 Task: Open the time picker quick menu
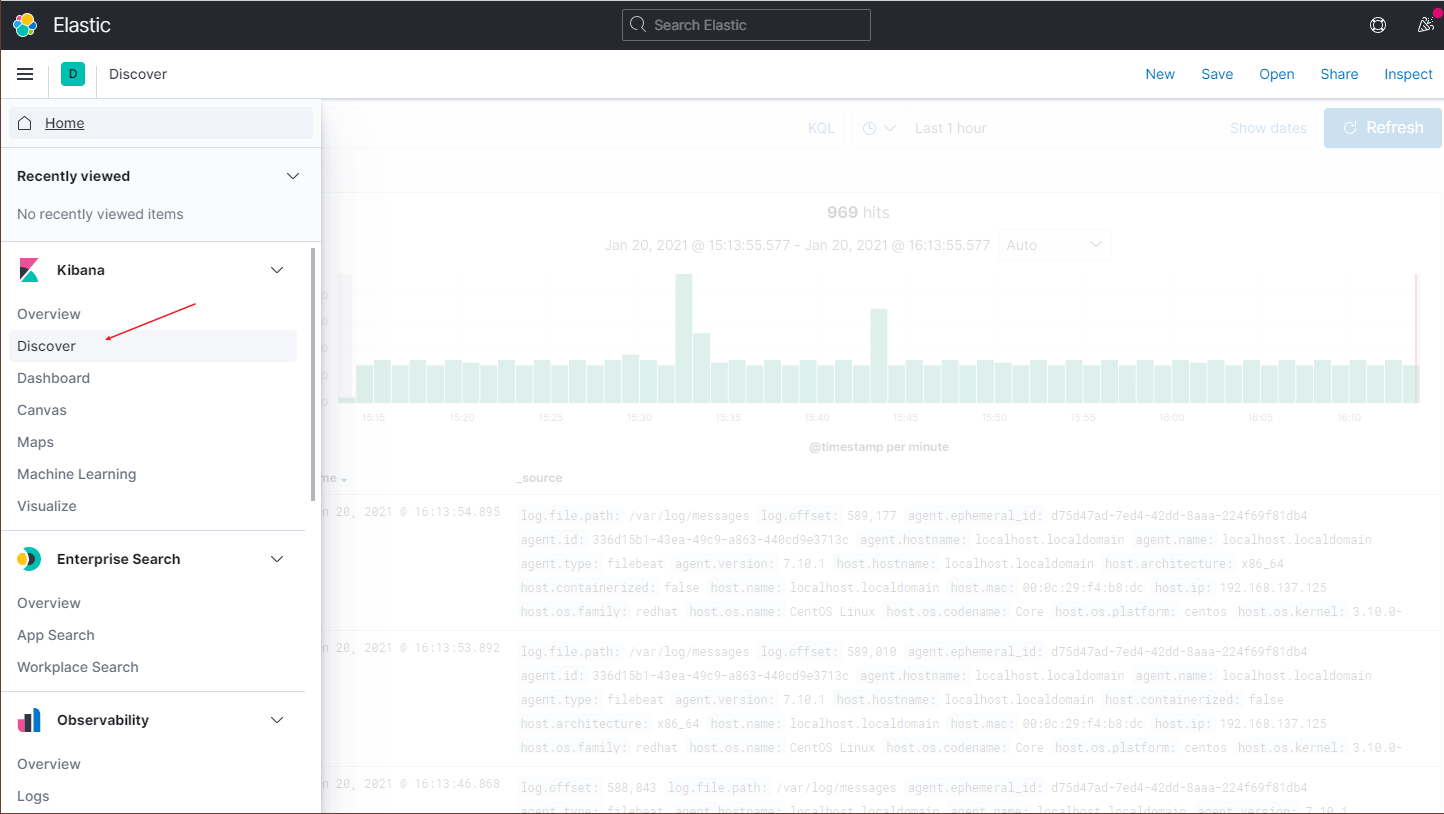pyautogui.click(x=878, y=128)
